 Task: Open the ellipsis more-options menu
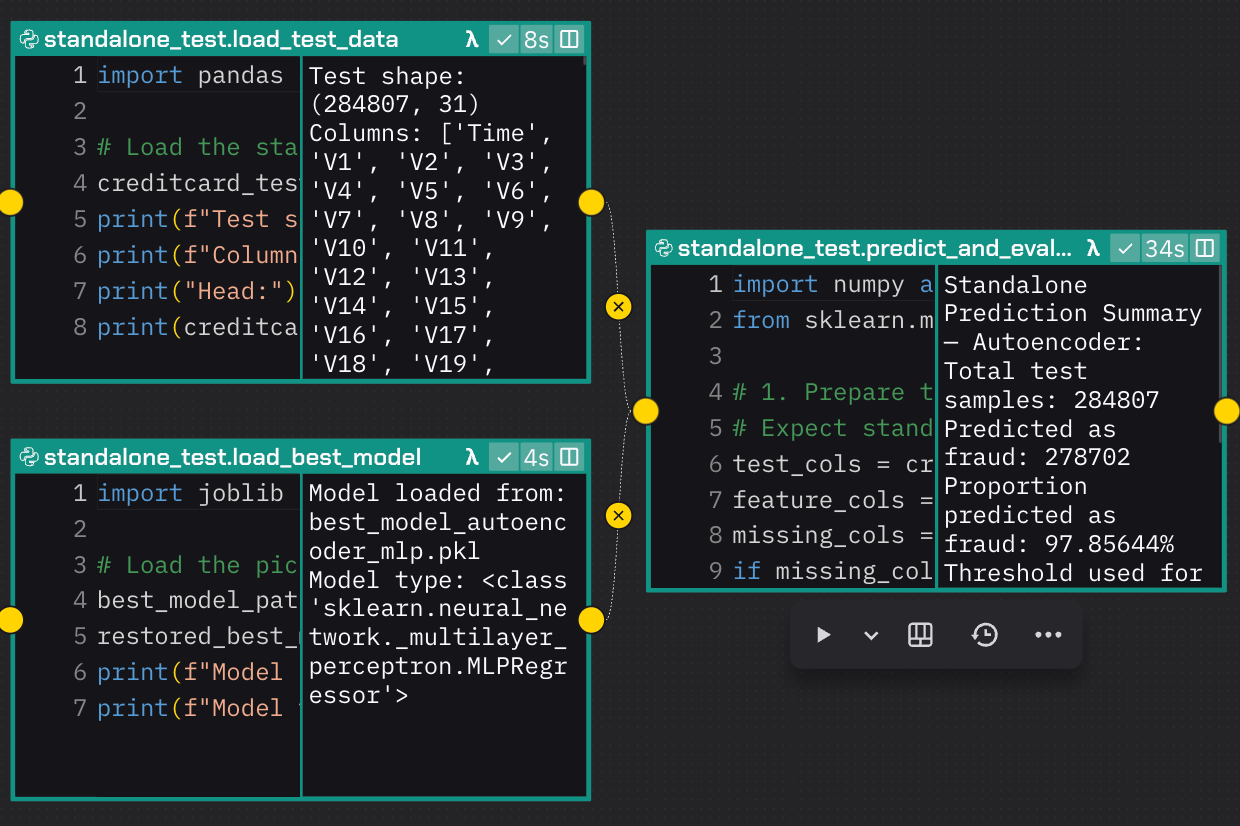tap(1048, 635)
